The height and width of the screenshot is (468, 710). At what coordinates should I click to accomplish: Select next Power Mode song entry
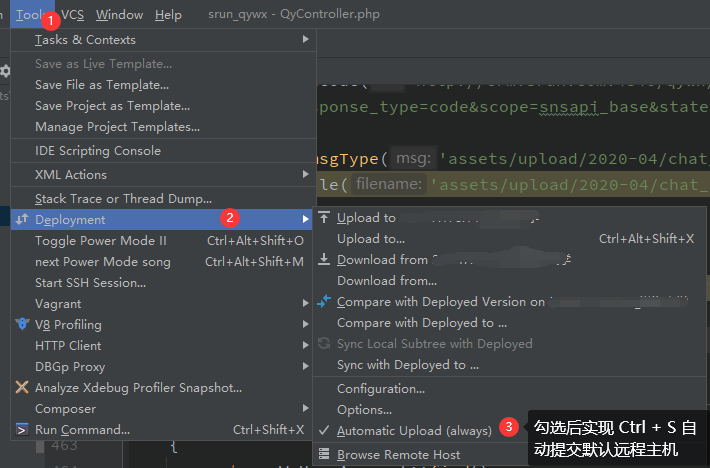pyautogui.click(x=163, y=262)
